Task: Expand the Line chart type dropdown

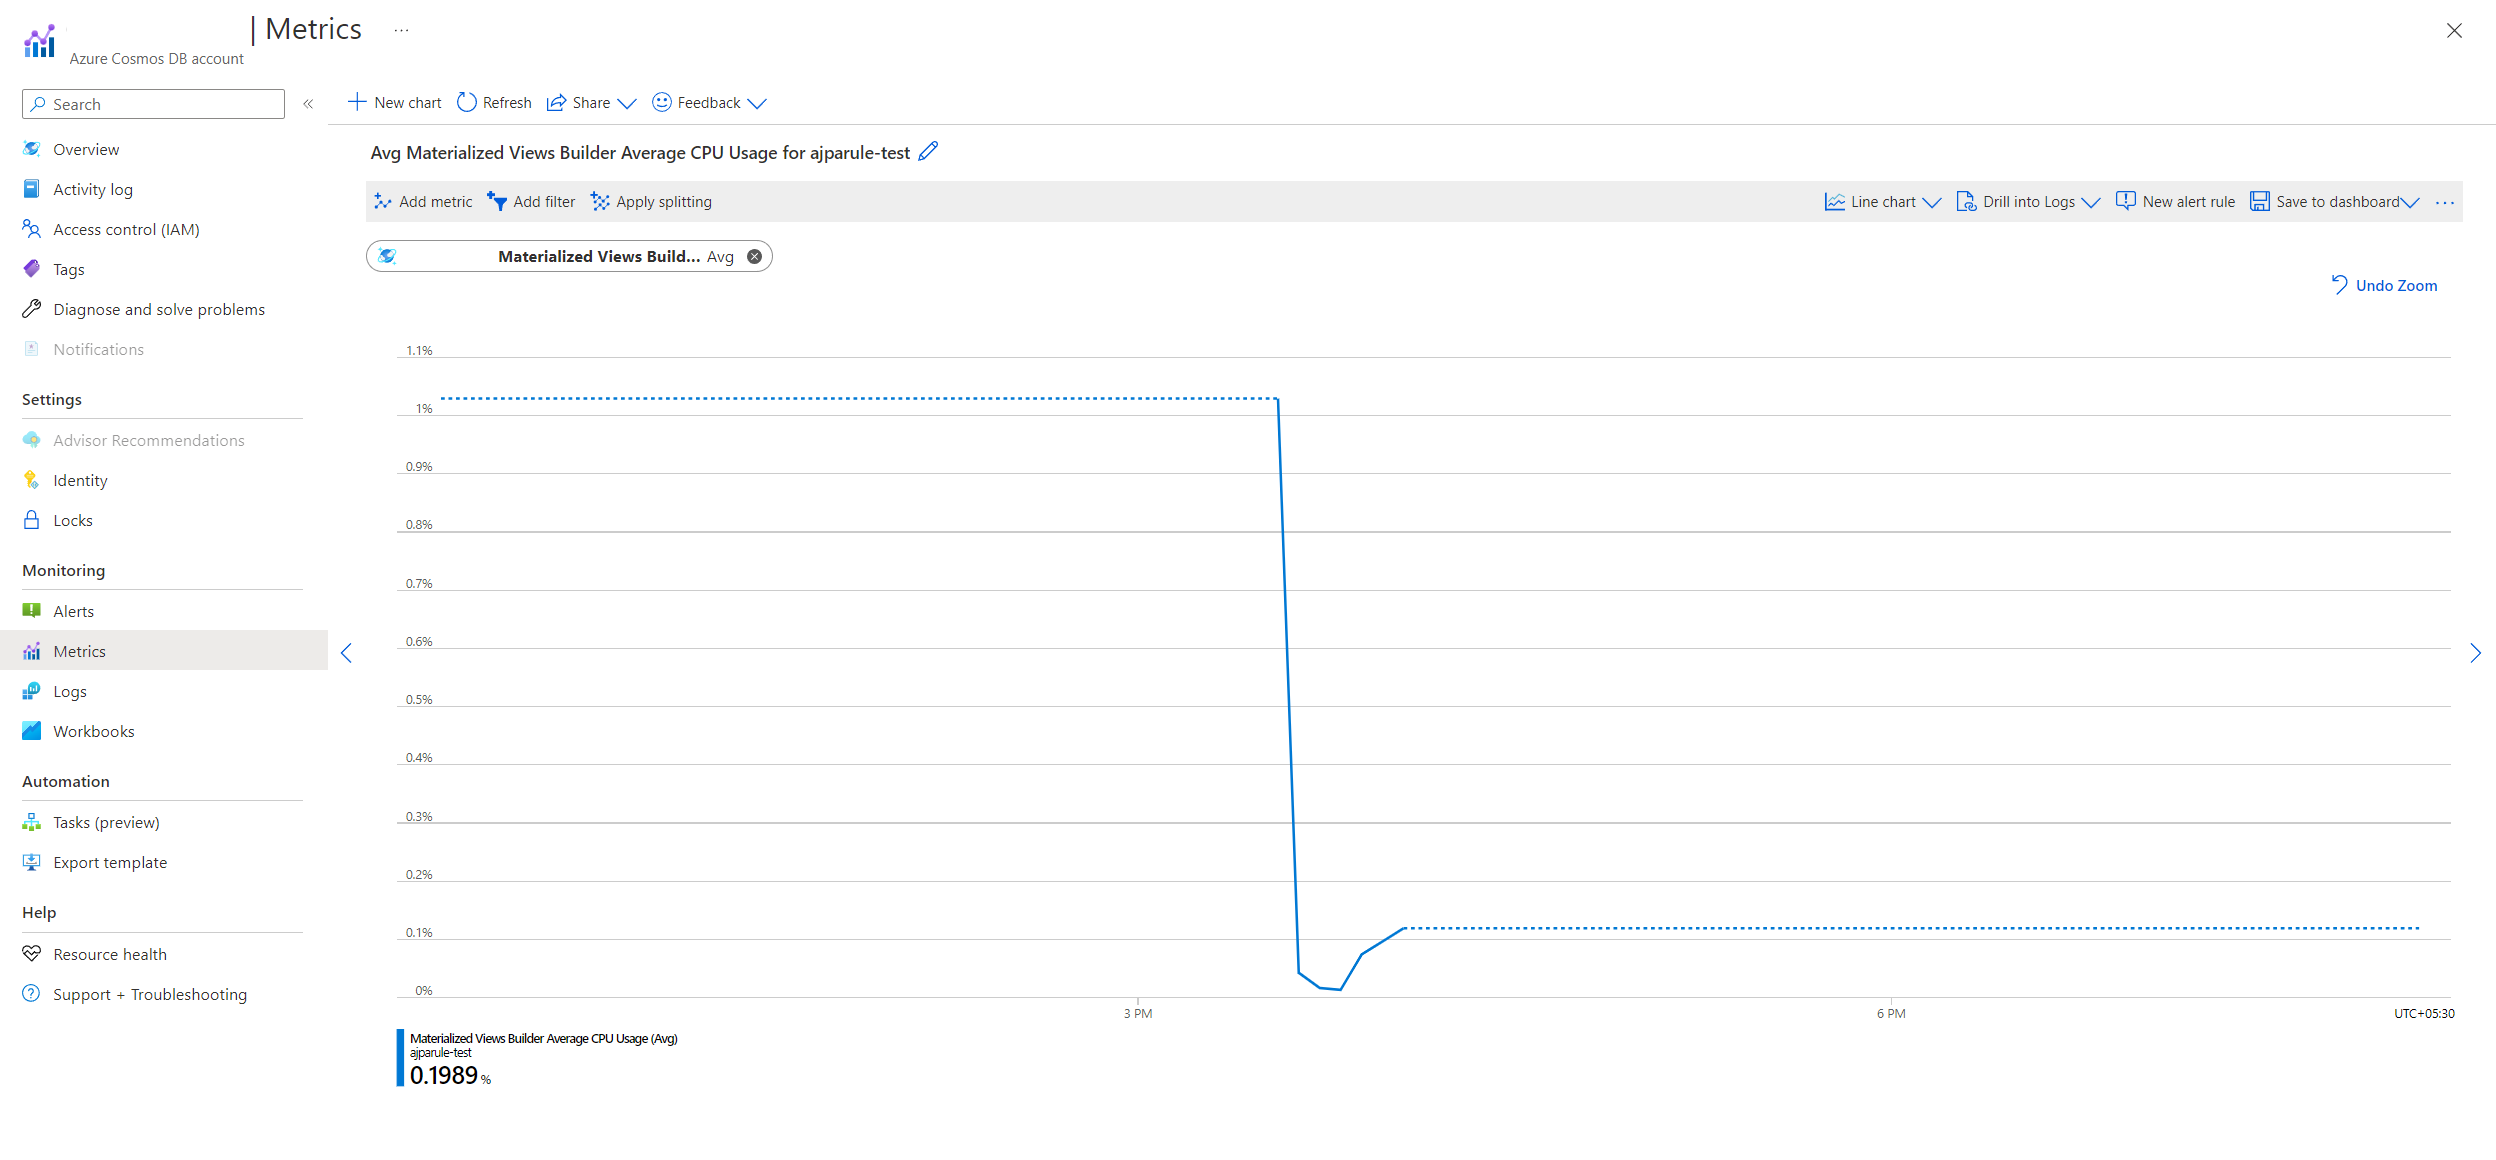Action: coord(1882,202)
